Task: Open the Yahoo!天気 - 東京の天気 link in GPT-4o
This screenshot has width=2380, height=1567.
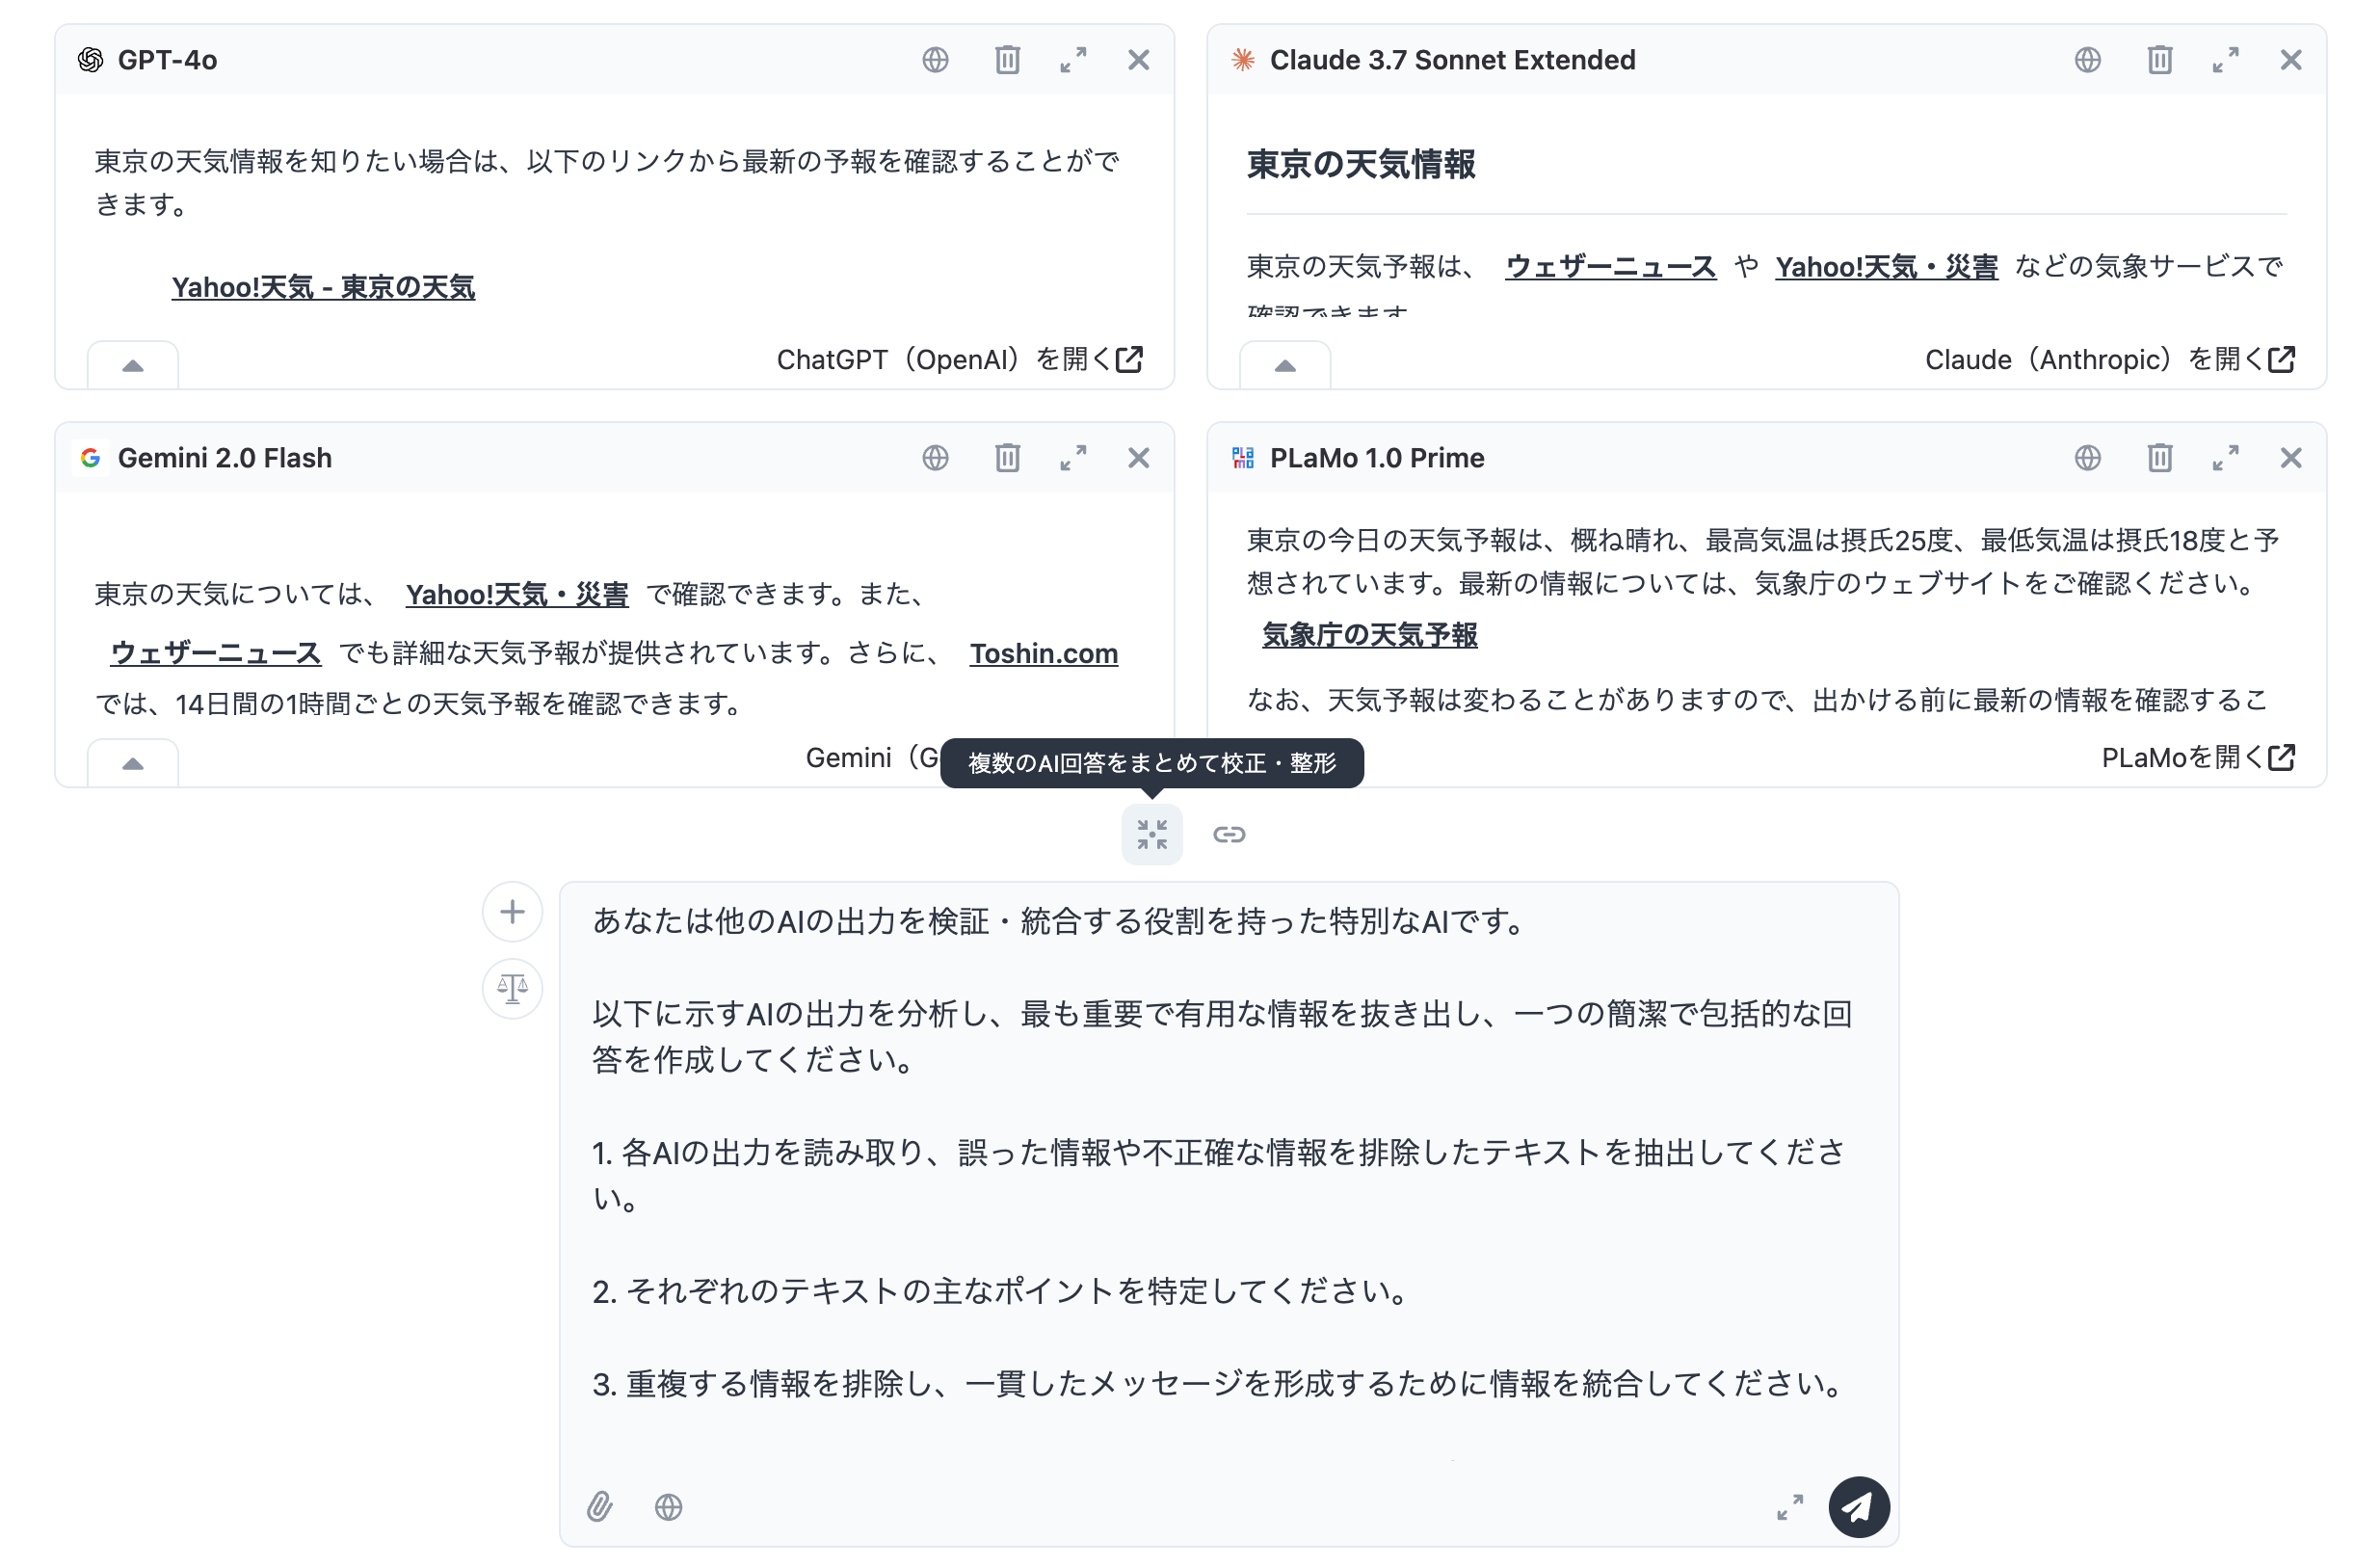Action: click(x=323, y=287)
